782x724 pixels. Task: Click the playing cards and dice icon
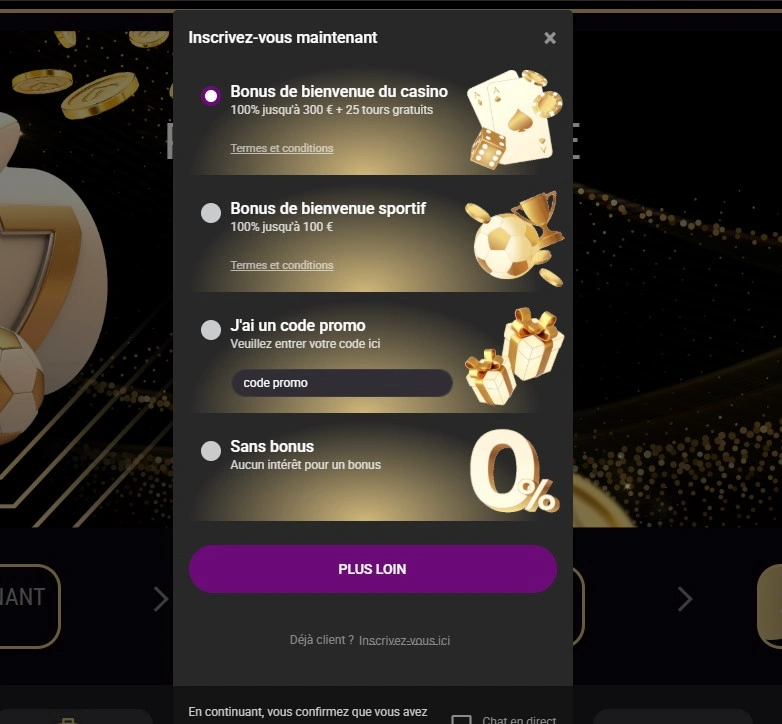(x=514, y=118)
